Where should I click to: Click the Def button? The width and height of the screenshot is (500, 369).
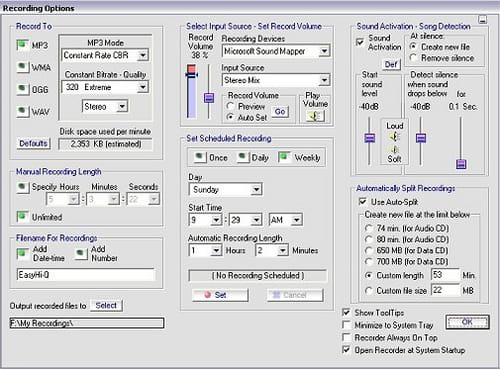pyautogui.click(x=391, y=64)
